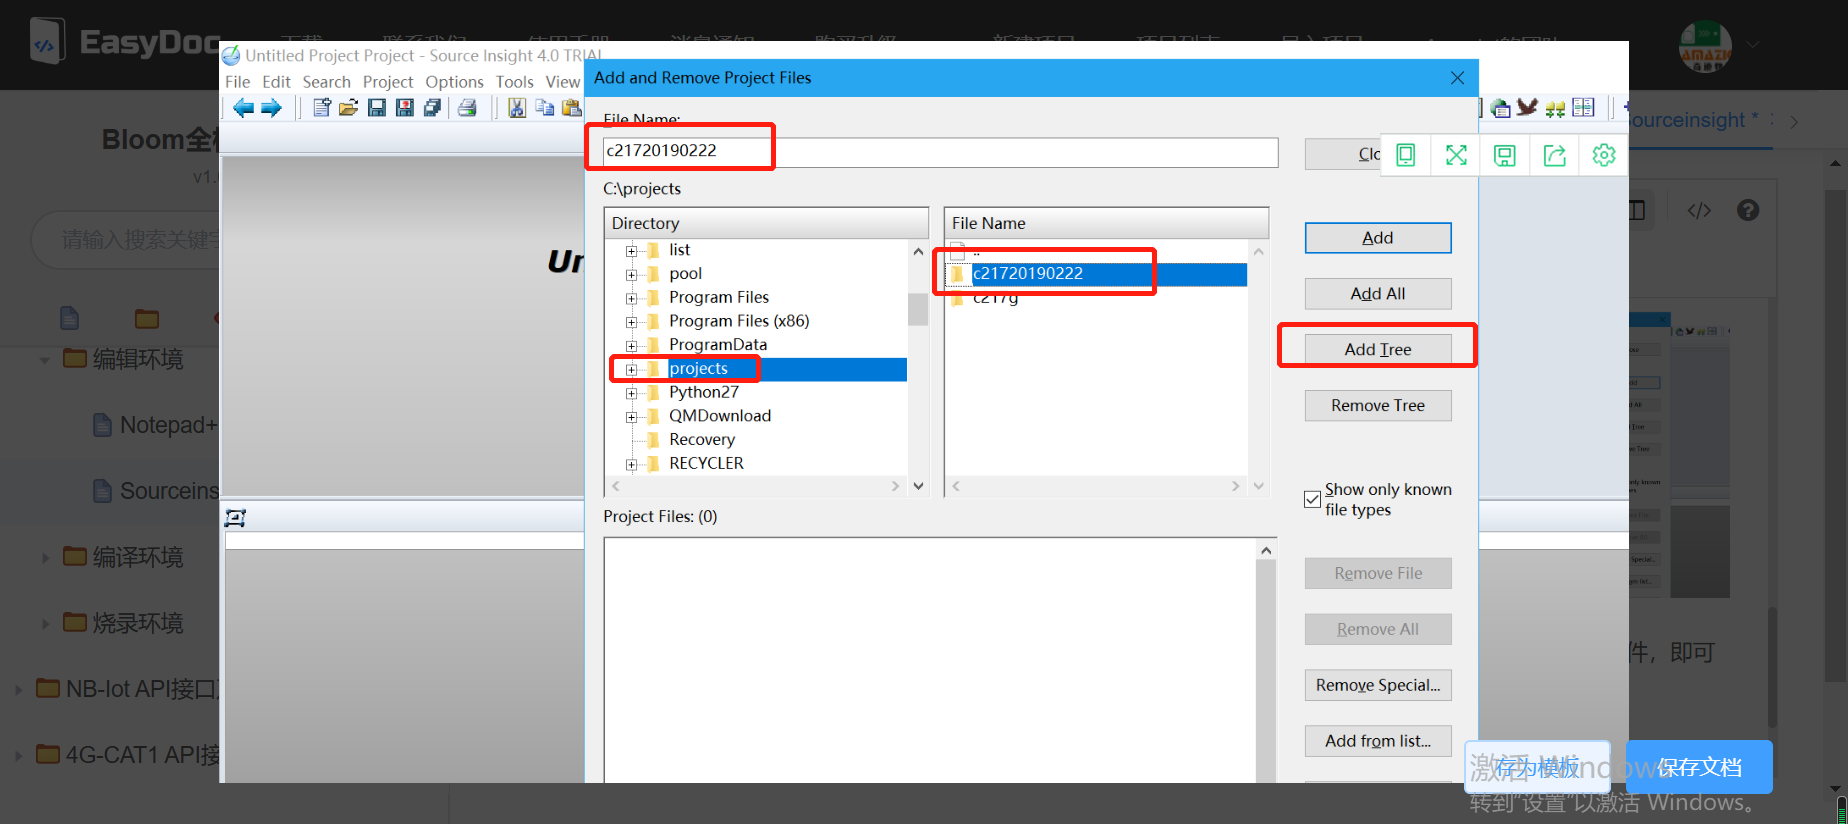This screenshot has width=1848, height=824.
Task: Click the green fullscreen expand icon
Action: tap(1456, 155)
